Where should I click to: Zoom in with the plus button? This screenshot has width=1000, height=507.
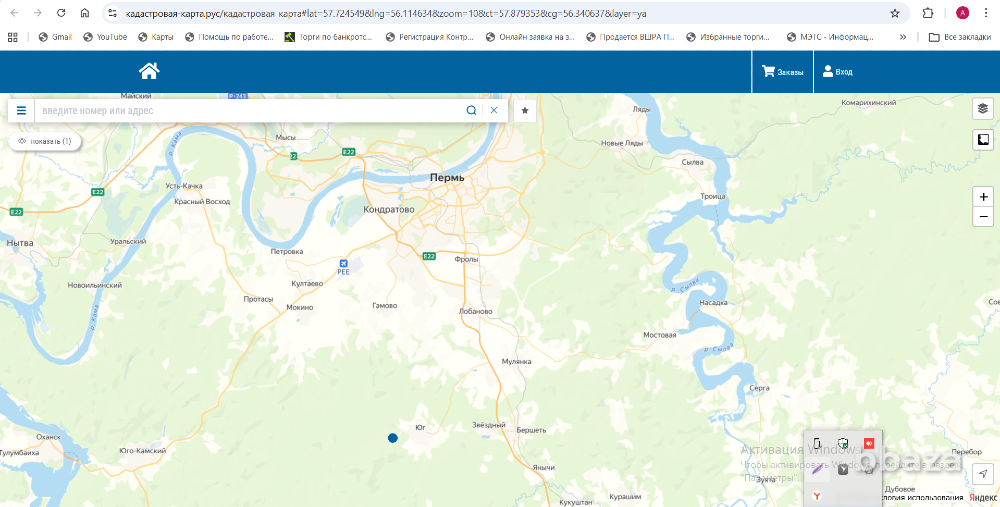(984, 197)
